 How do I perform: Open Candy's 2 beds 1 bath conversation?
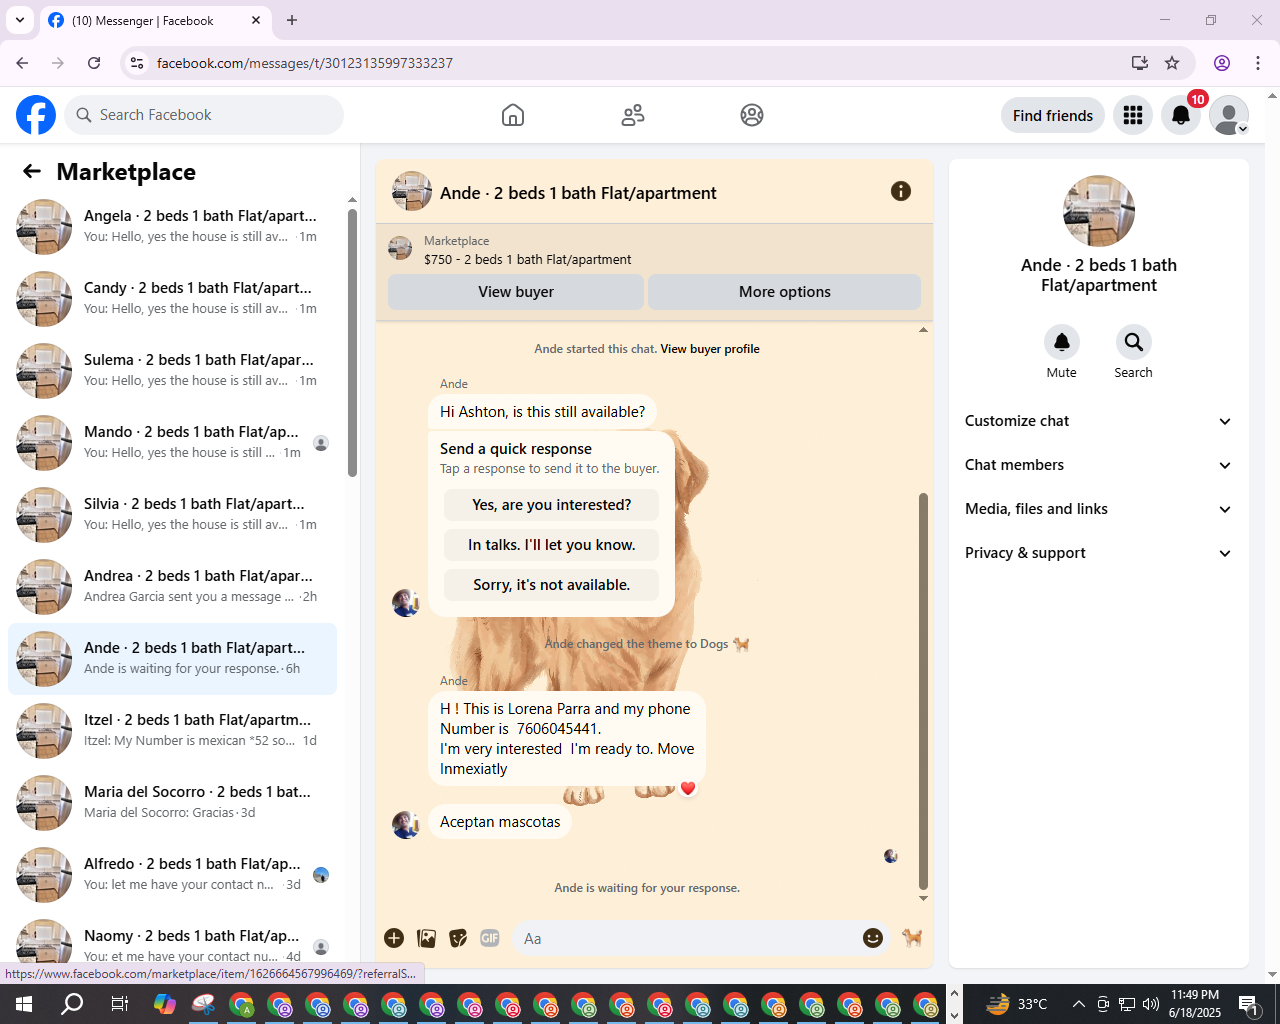tap(172, 299)
